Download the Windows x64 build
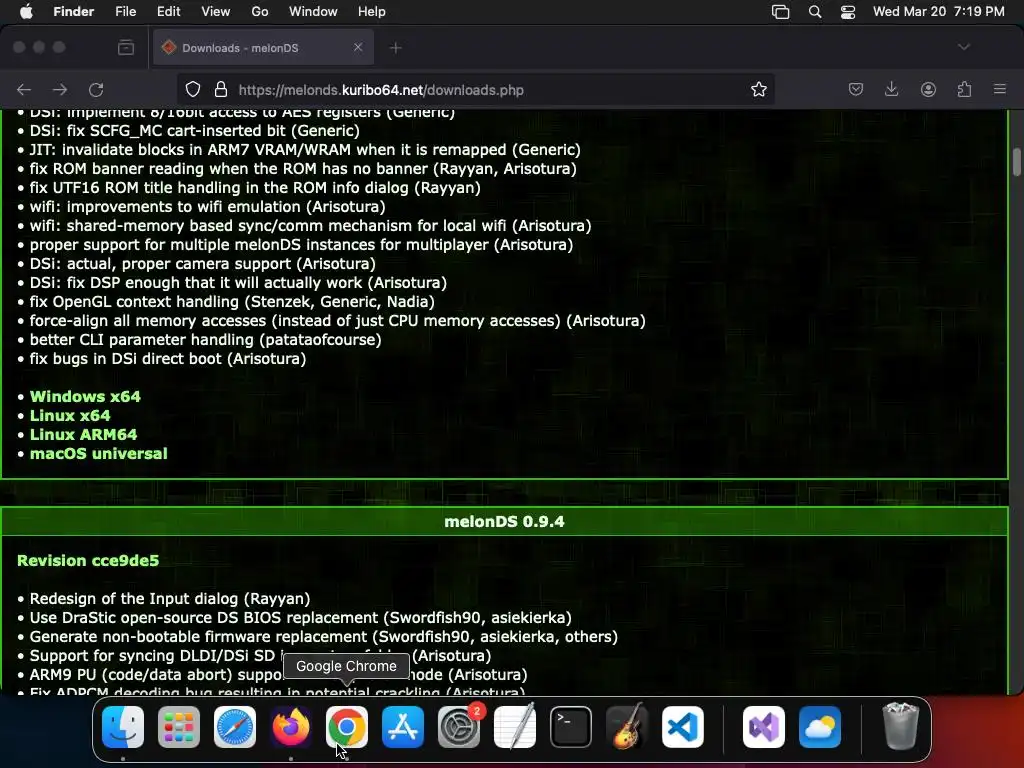This screenshot has width=1024, height=768. click(x=85, y=396)
